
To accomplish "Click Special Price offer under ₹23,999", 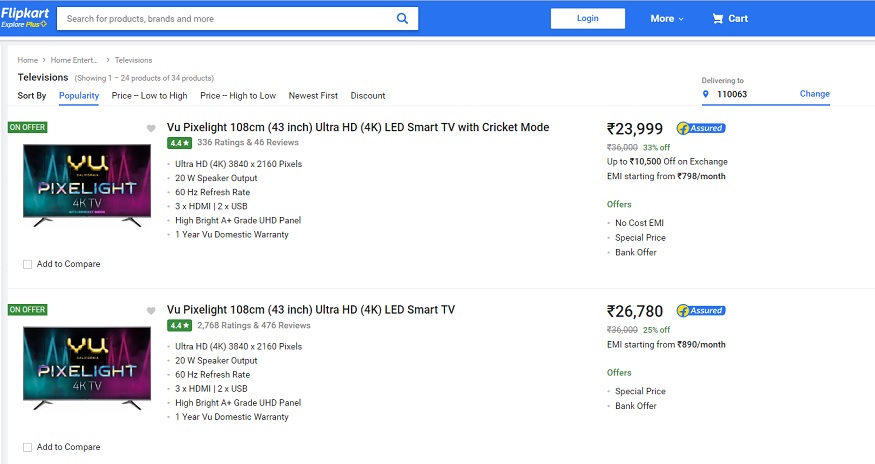I will (x=641, y=238).
